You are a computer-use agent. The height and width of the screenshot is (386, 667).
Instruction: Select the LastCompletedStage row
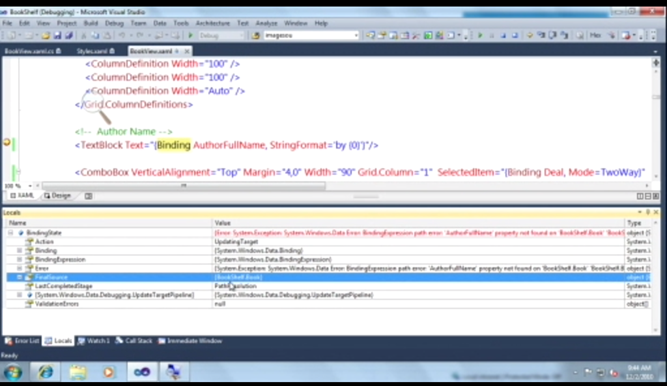coord(328,286)
